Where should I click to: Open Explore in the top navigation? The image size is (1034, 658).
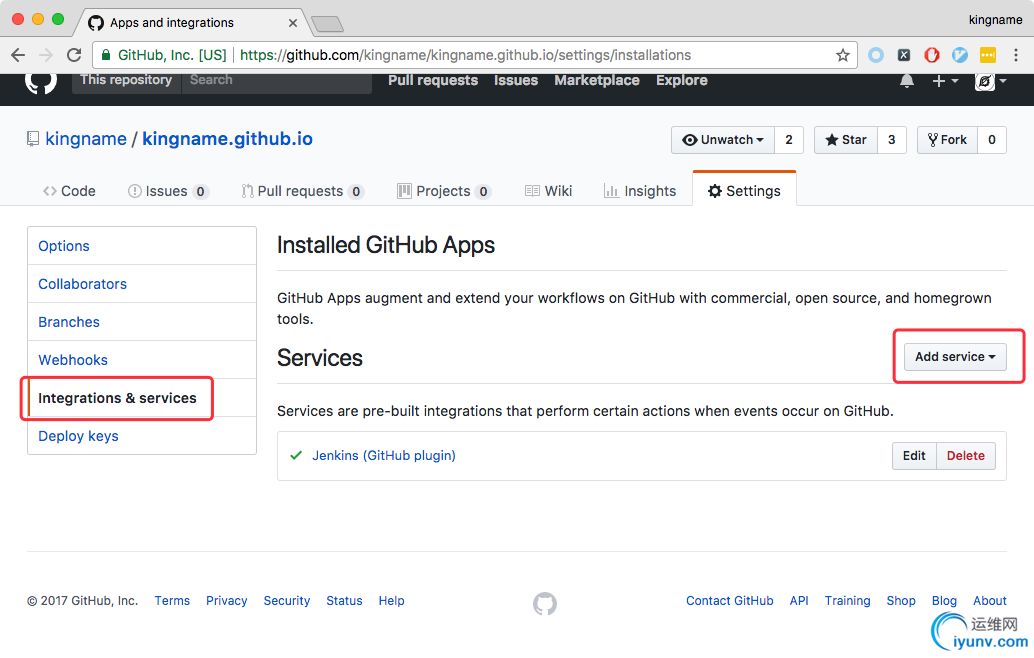click(x=681, y=80)
